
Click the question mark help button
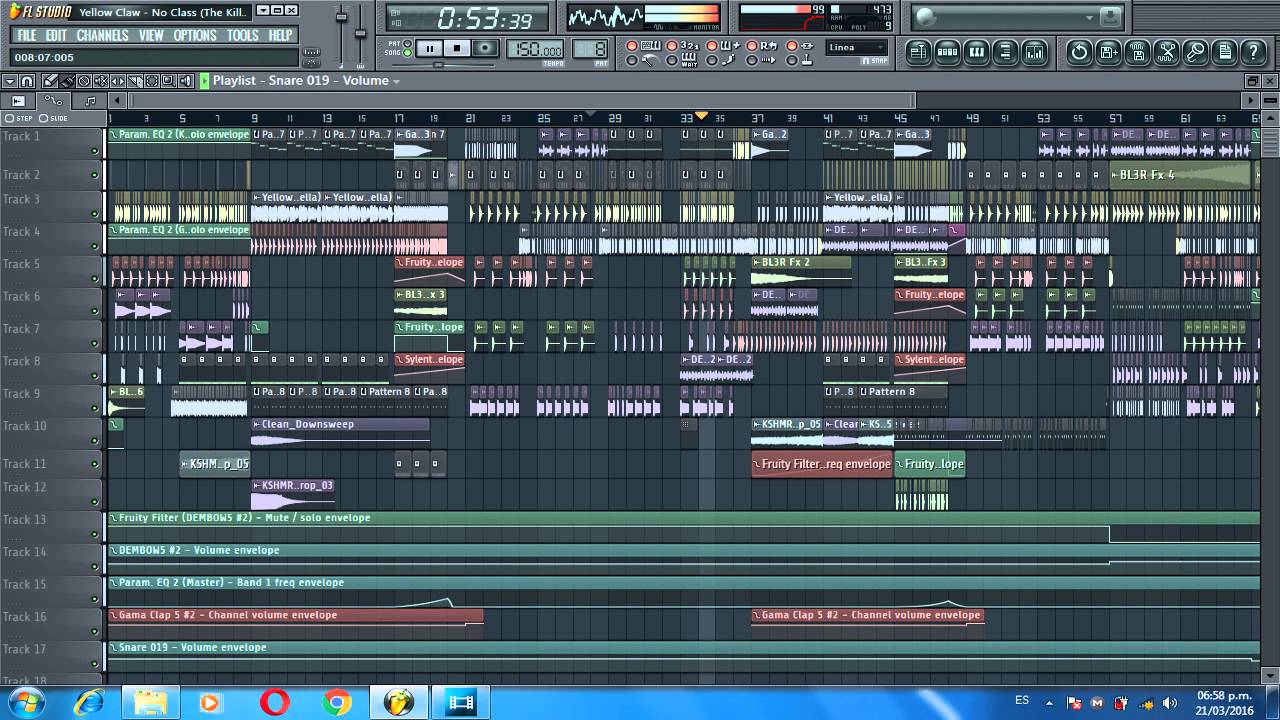(1253, 52)
